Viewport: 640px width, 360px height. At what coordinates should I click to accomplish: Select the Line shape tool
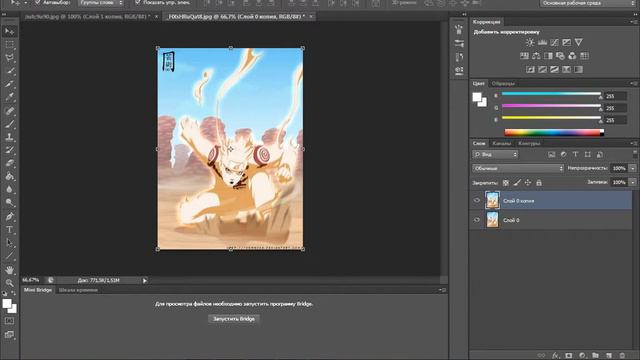click(x=10, y=256)
